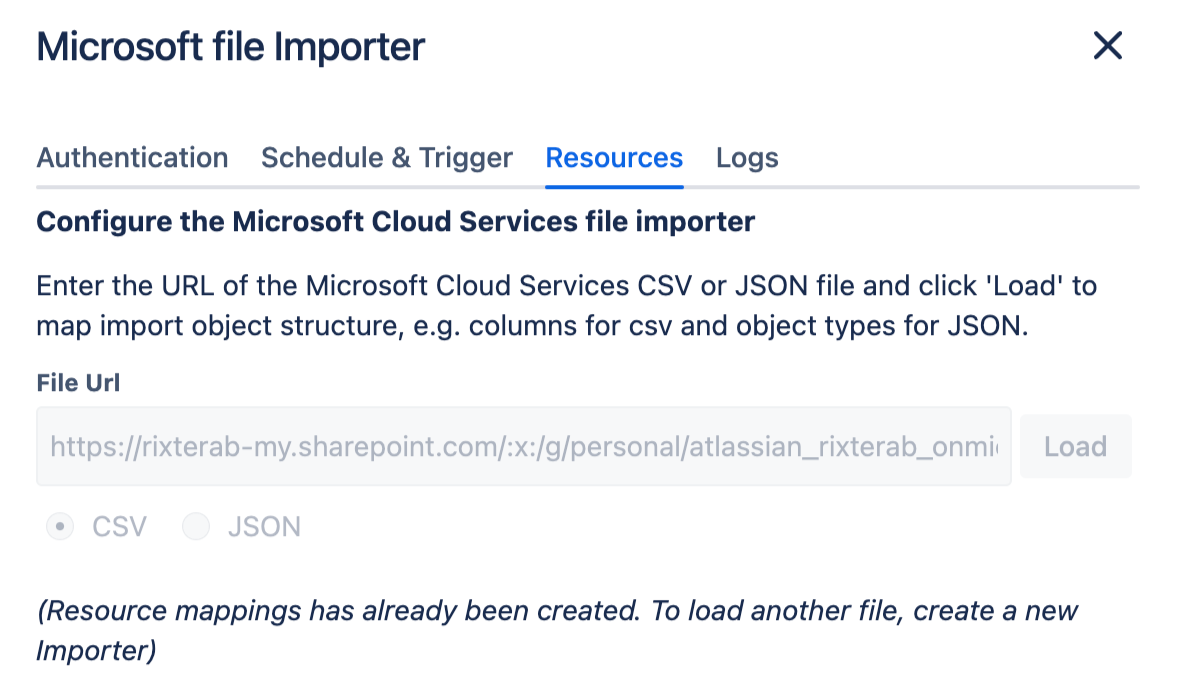Click the Microsoft file Importer title
This screenshot has height=673, width=1182.
click(231, 47)
